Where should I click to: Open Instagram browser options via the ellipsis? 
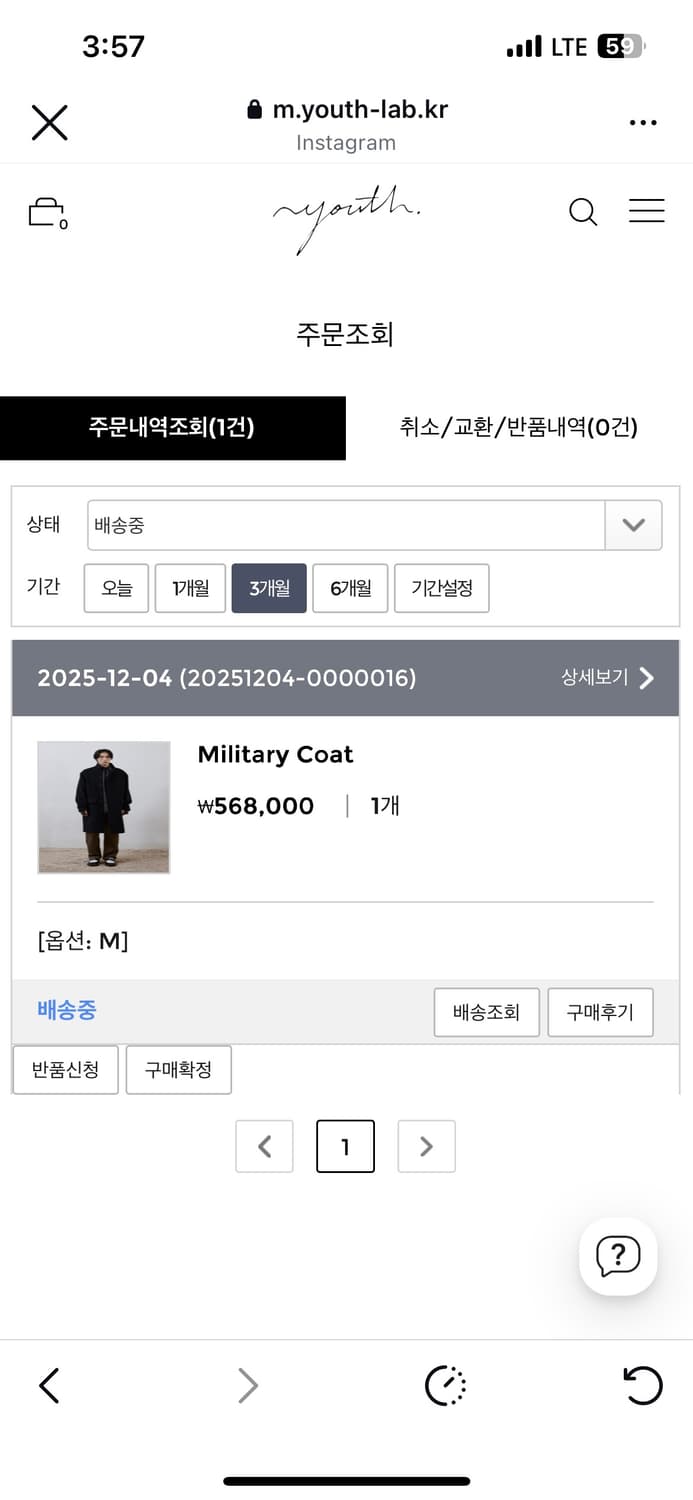pos(643,121)
